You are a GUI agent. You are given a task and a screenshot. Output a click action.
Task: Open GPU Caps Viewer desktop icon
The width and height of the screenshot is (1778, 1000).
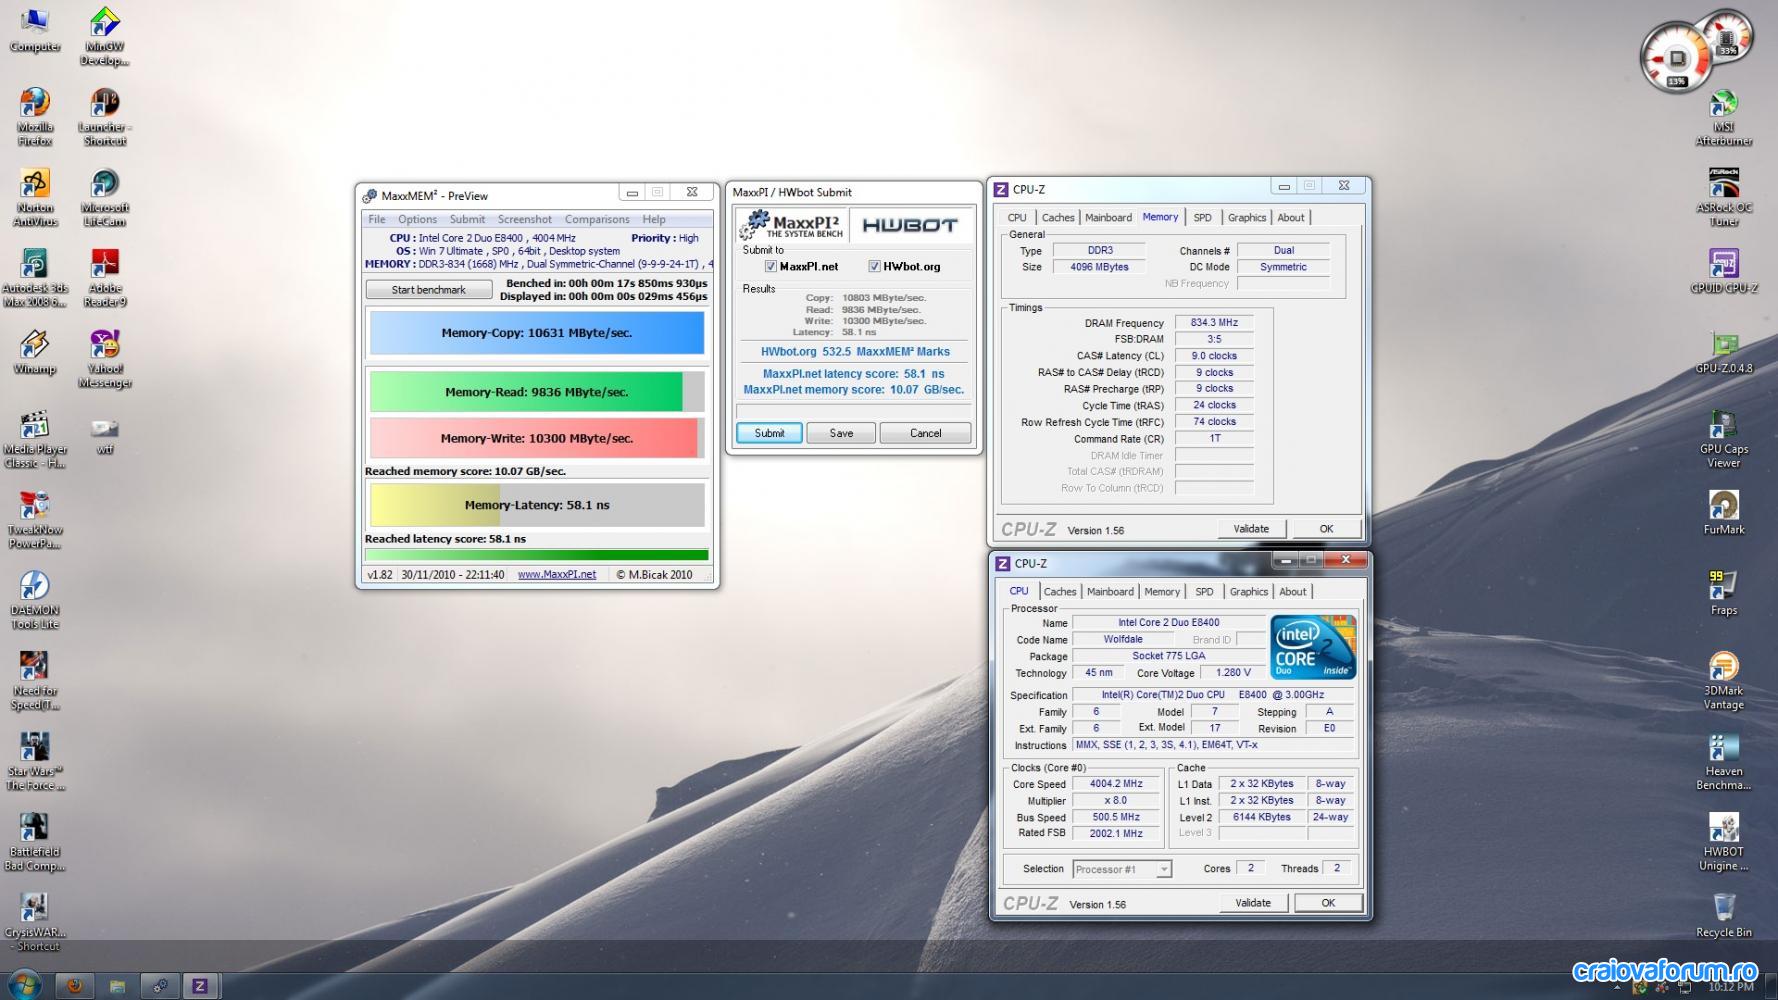point(1724,439)
